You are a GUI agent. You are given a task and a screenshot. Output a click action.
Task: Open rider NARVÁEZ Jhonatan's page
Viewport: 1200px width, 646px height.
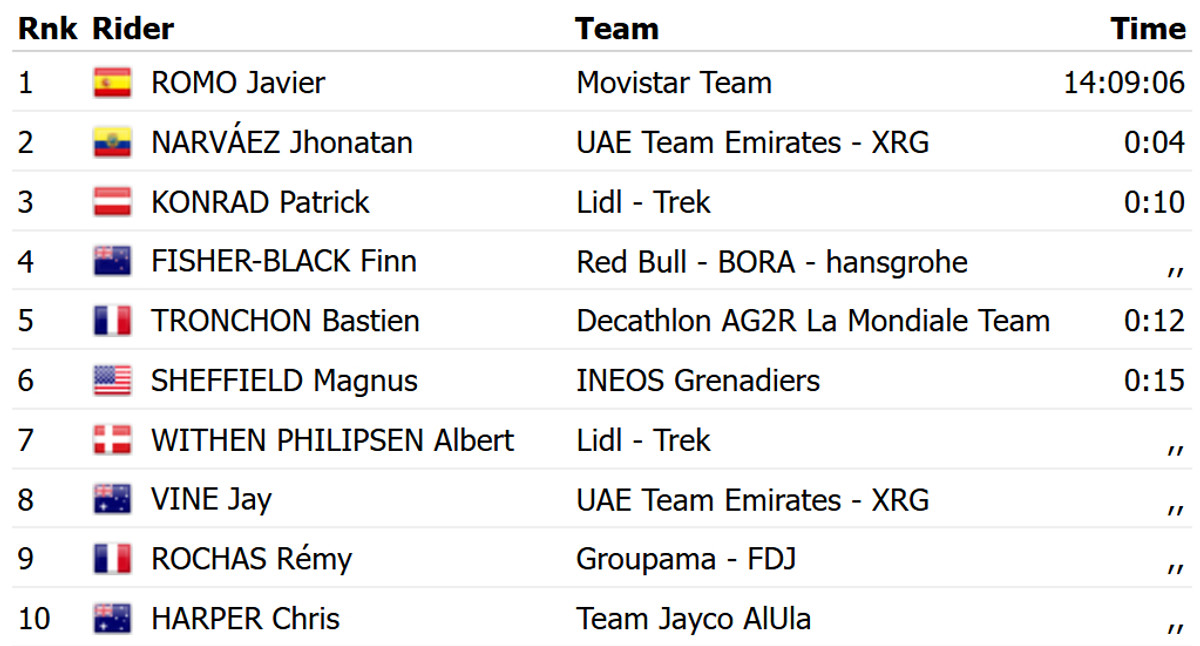coord(281,143)
